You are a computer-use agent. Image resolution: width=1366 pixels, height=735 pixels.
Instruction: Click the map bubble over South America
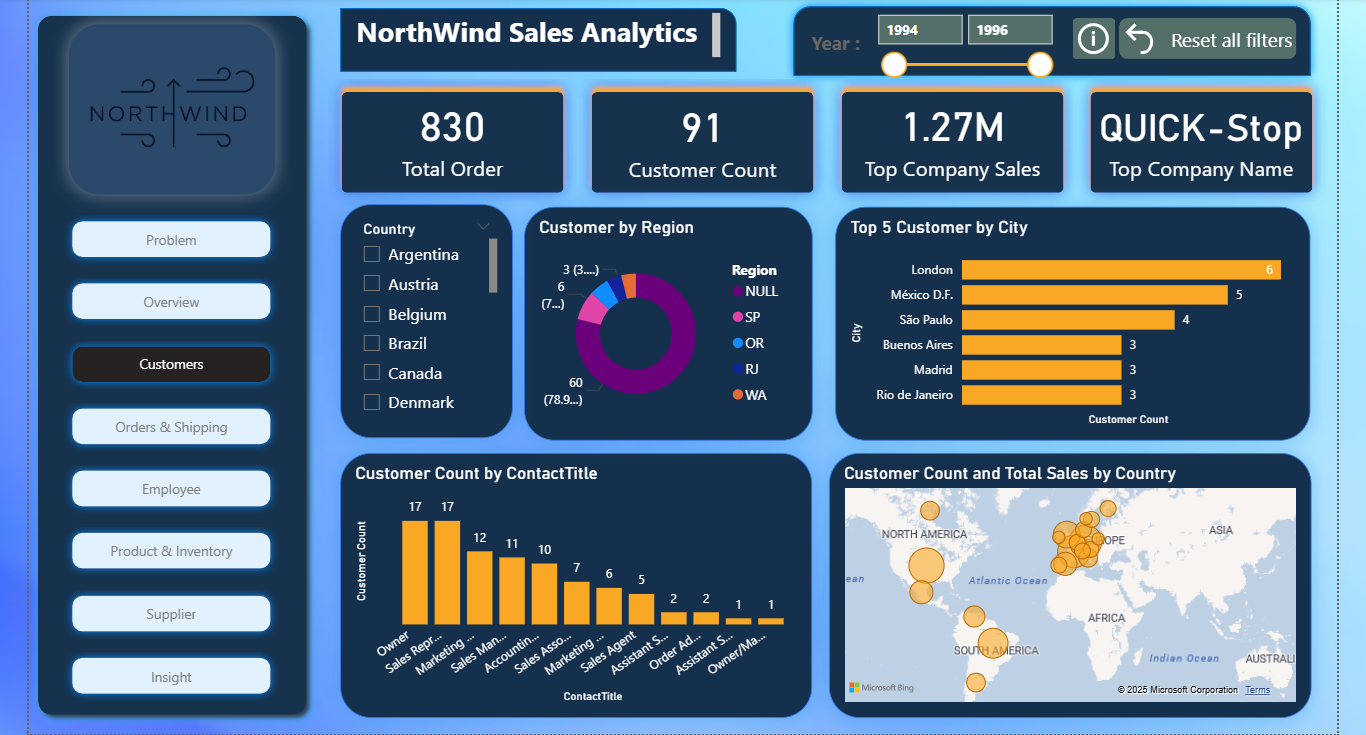tap(992, 645)
